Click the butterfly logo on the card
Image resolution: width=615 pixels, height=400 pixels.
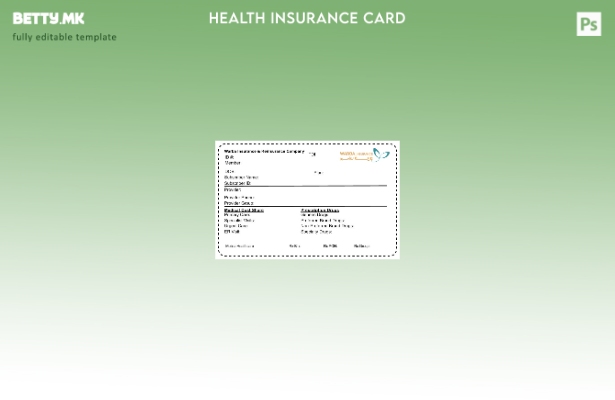(381, 155)
